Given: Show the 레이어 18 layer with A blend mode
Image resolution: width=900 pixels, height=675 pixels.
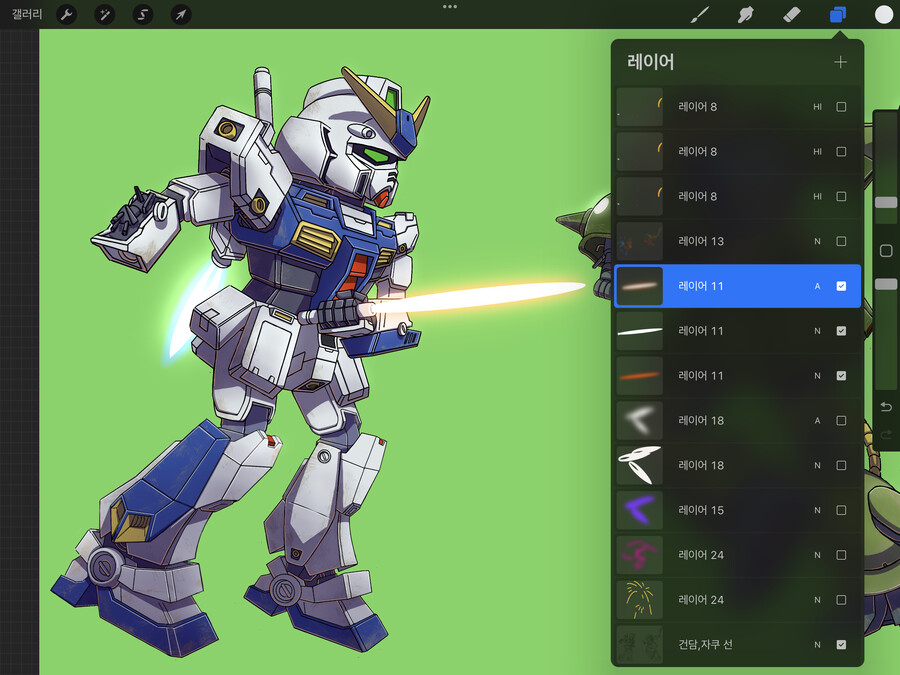Looking at the screenshot, I should 841,420.
